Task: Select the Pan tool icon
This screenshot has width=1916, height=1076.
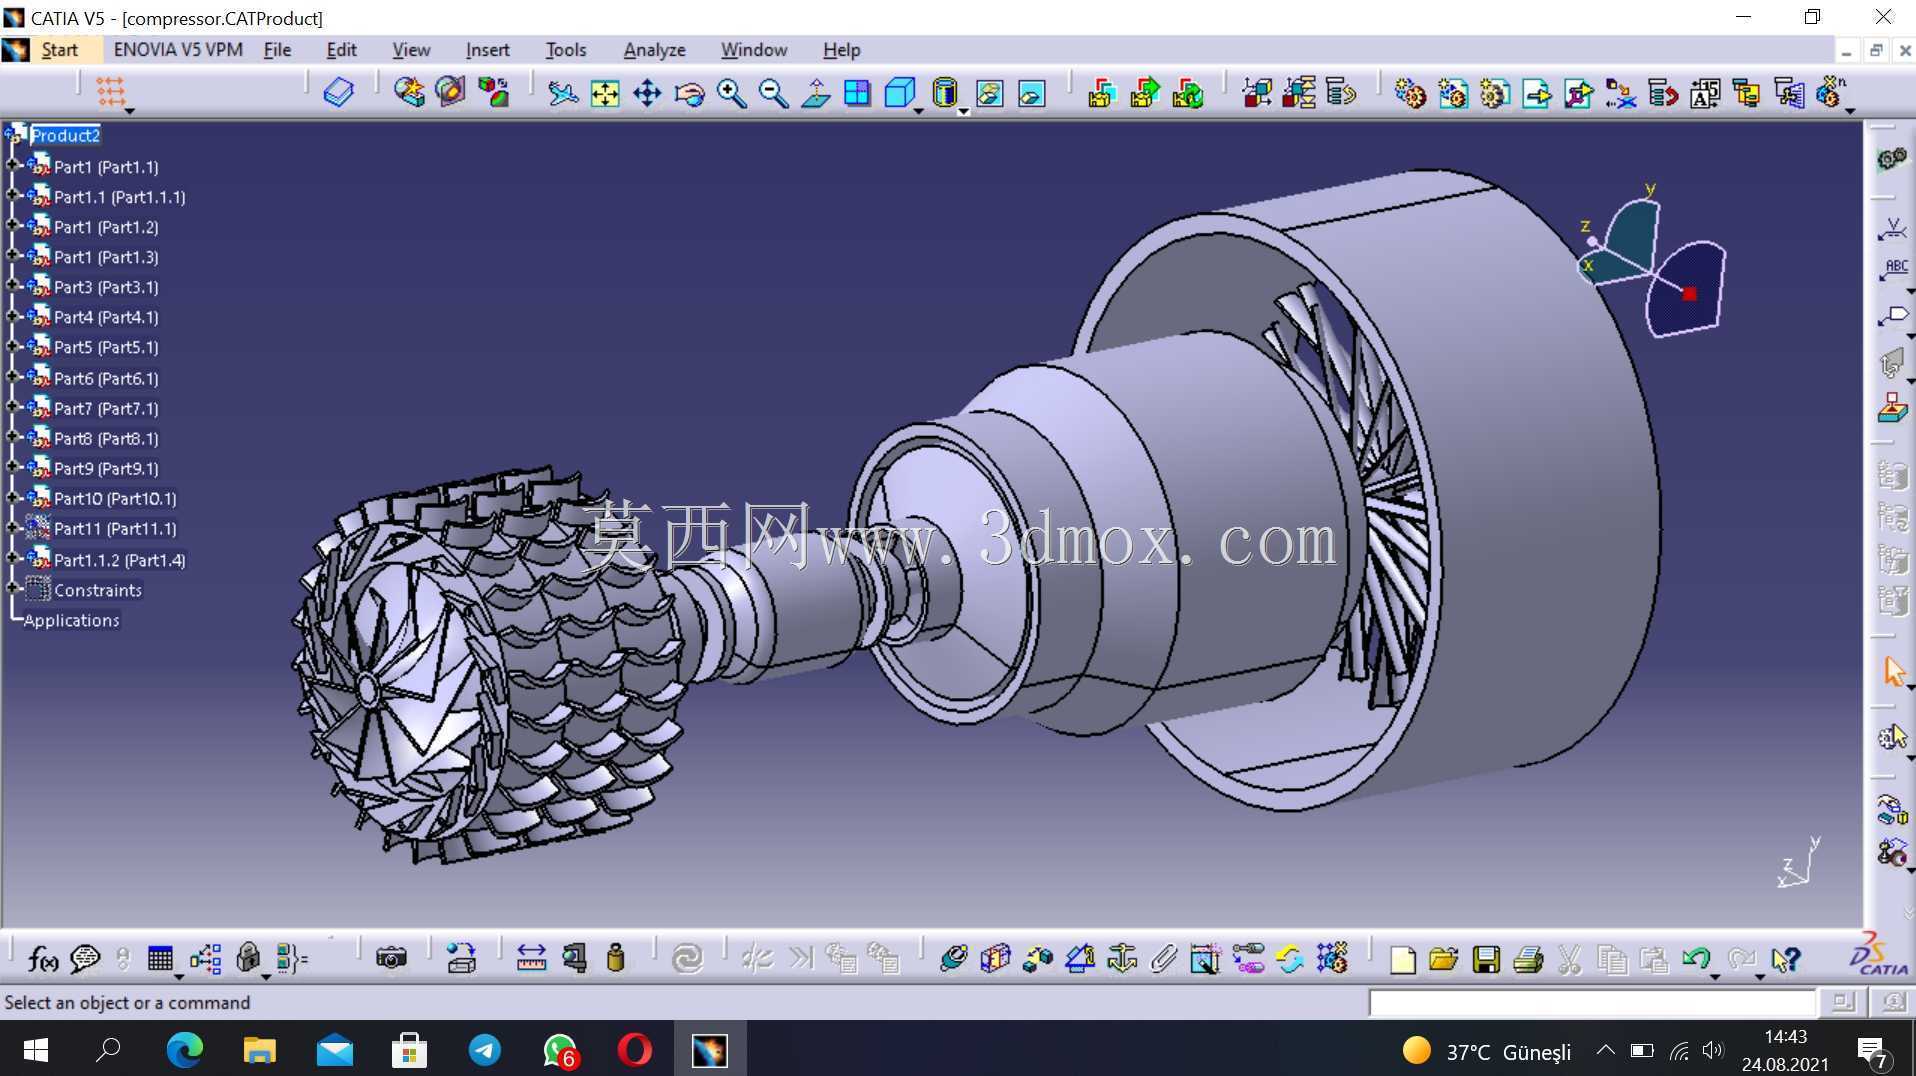Action: pyautogui.click(x=647, y=93)
